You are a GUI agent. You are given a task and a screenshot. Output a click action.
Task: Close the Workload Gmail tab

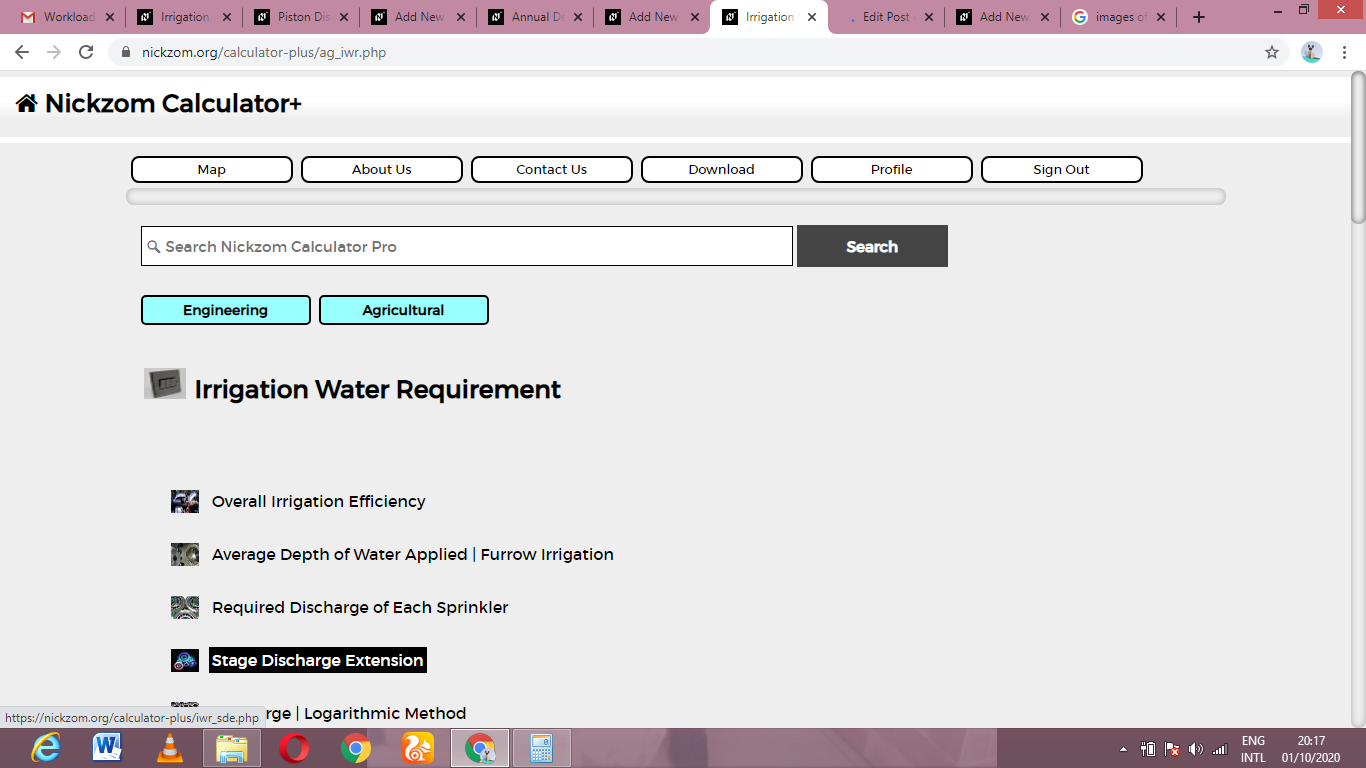point(109,17)
